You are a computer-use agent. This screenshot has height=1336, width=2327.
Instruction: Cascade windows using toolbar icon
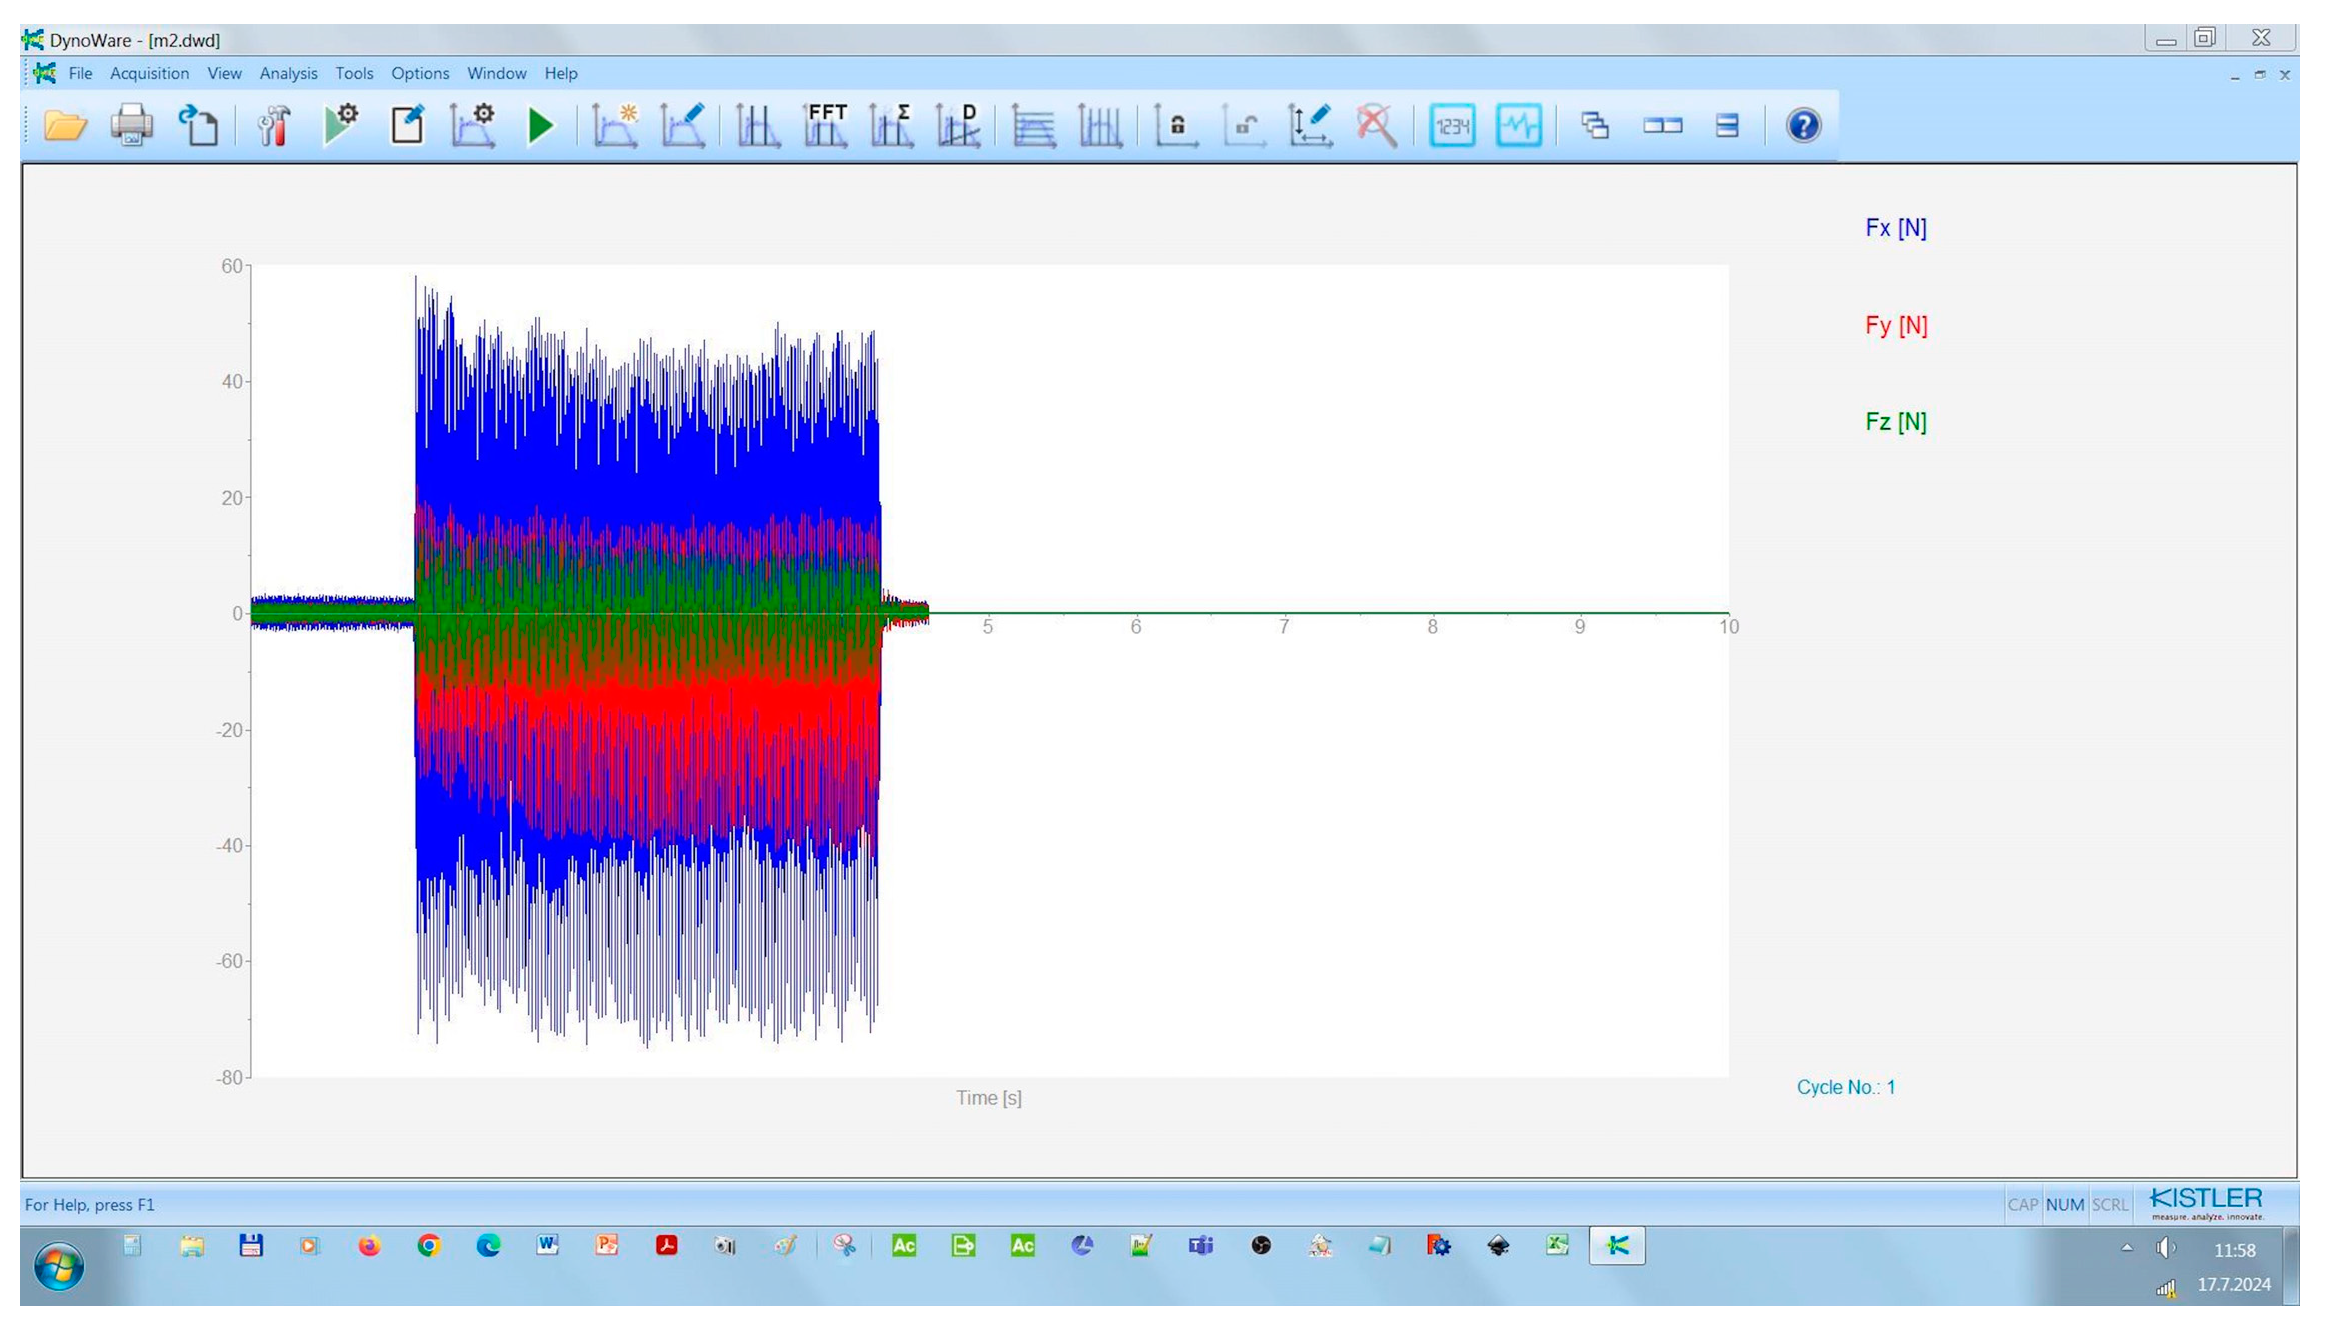click(x=1595, y=126)
